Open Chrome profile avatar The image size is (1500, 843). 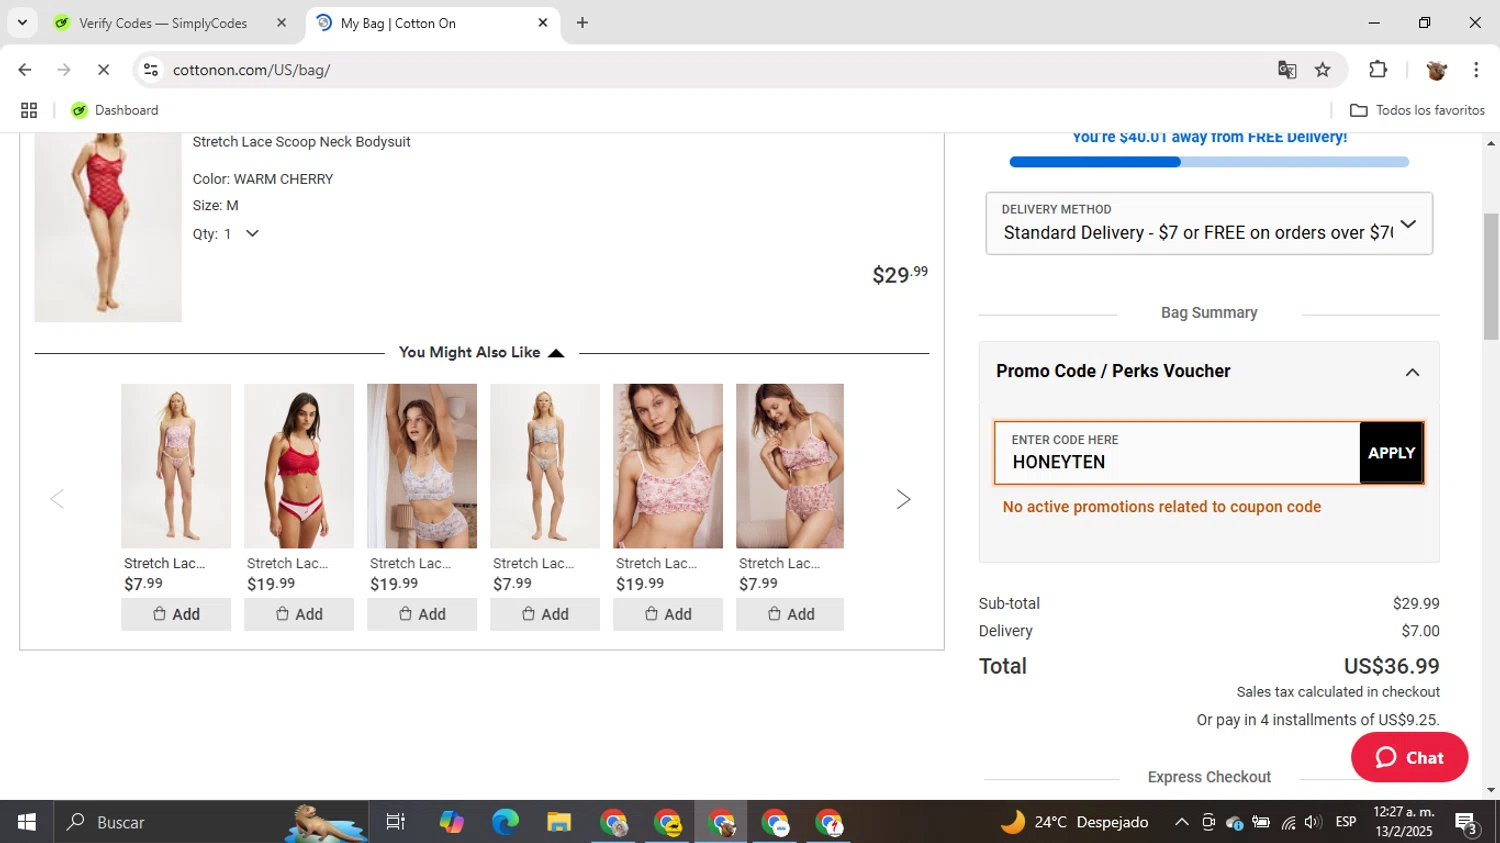click(x=1437, y=70)
